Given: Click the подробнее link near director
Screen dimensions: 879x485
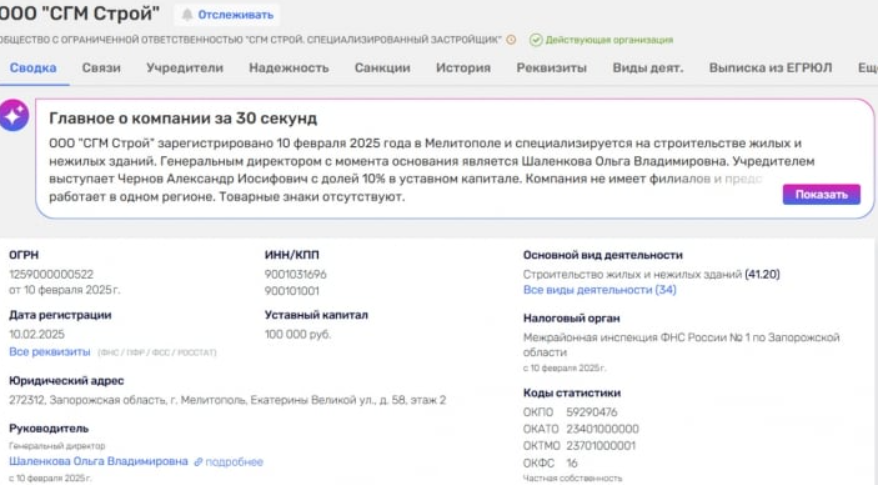Looking at the screenshot, I should 235,462.
